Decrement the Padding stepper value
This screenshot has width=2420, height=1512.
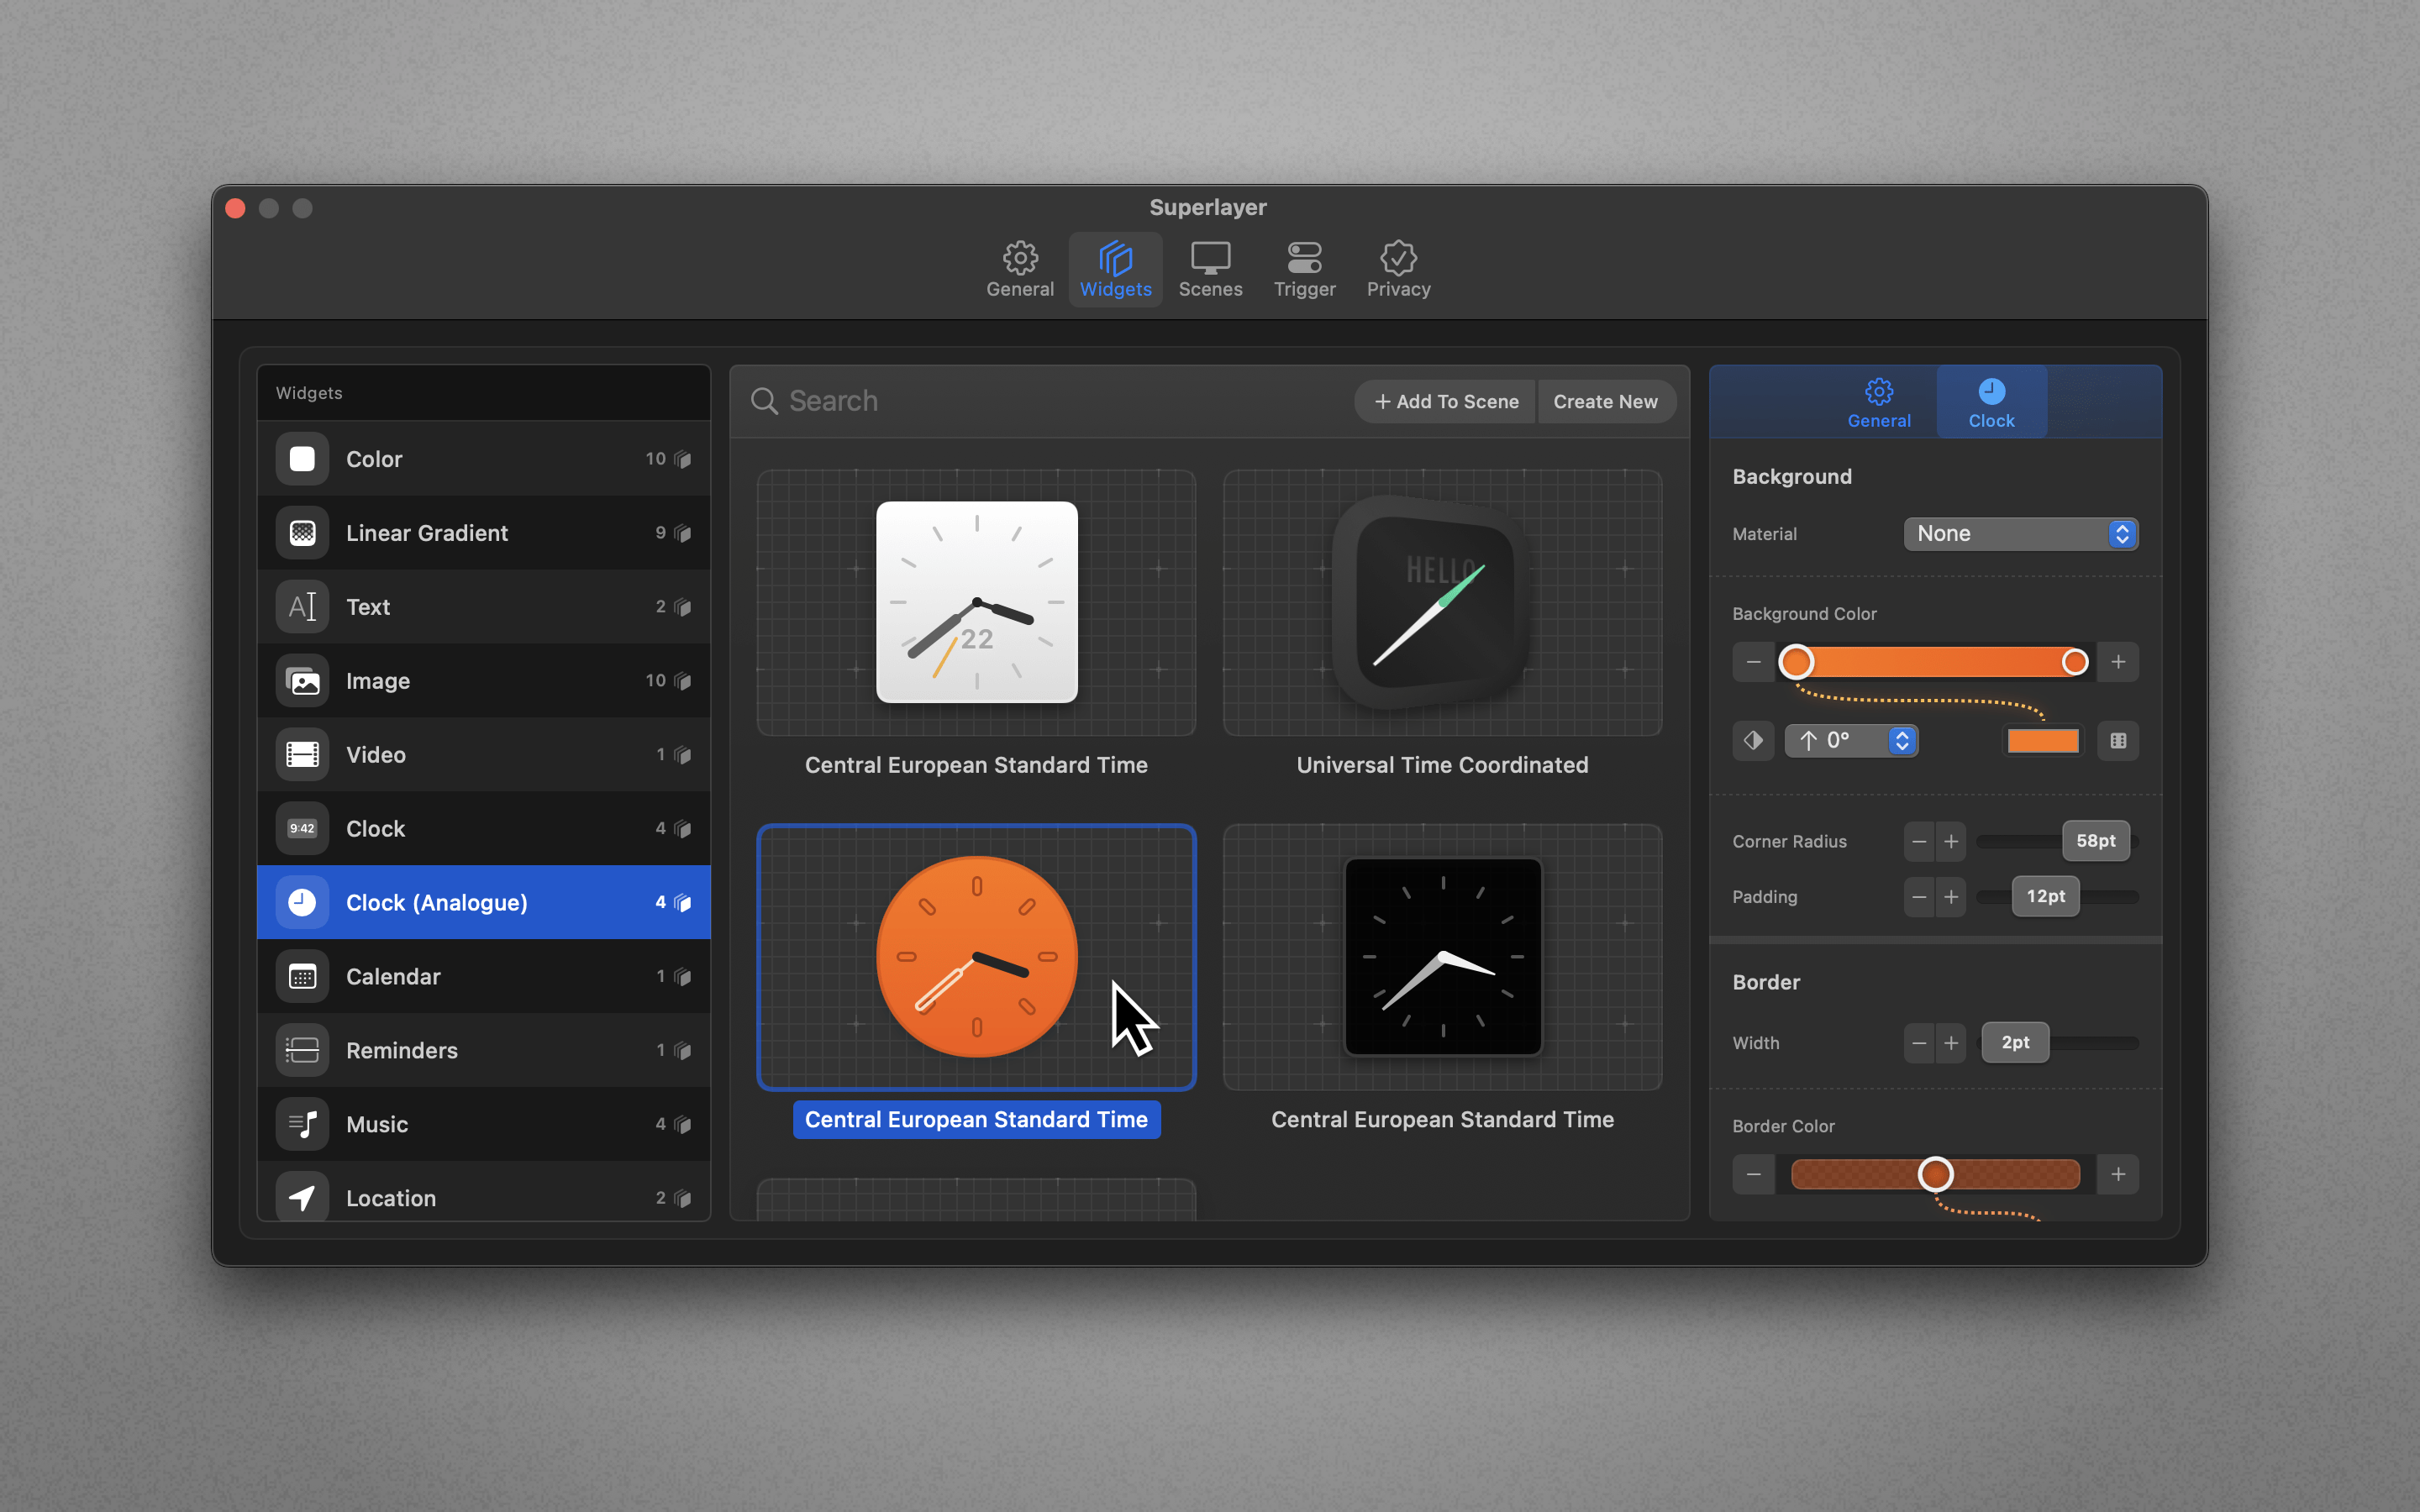1917,895
